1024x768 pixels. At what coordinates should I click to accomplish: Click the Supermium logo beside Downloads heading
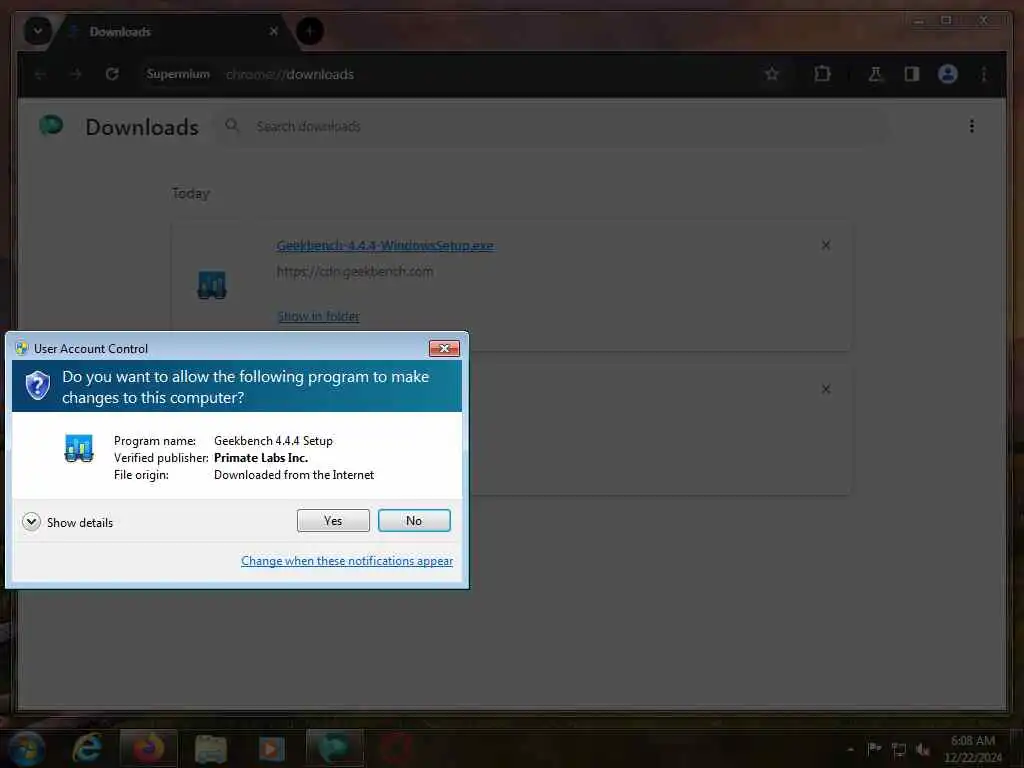pyautogui.click(x=51, y=125)
